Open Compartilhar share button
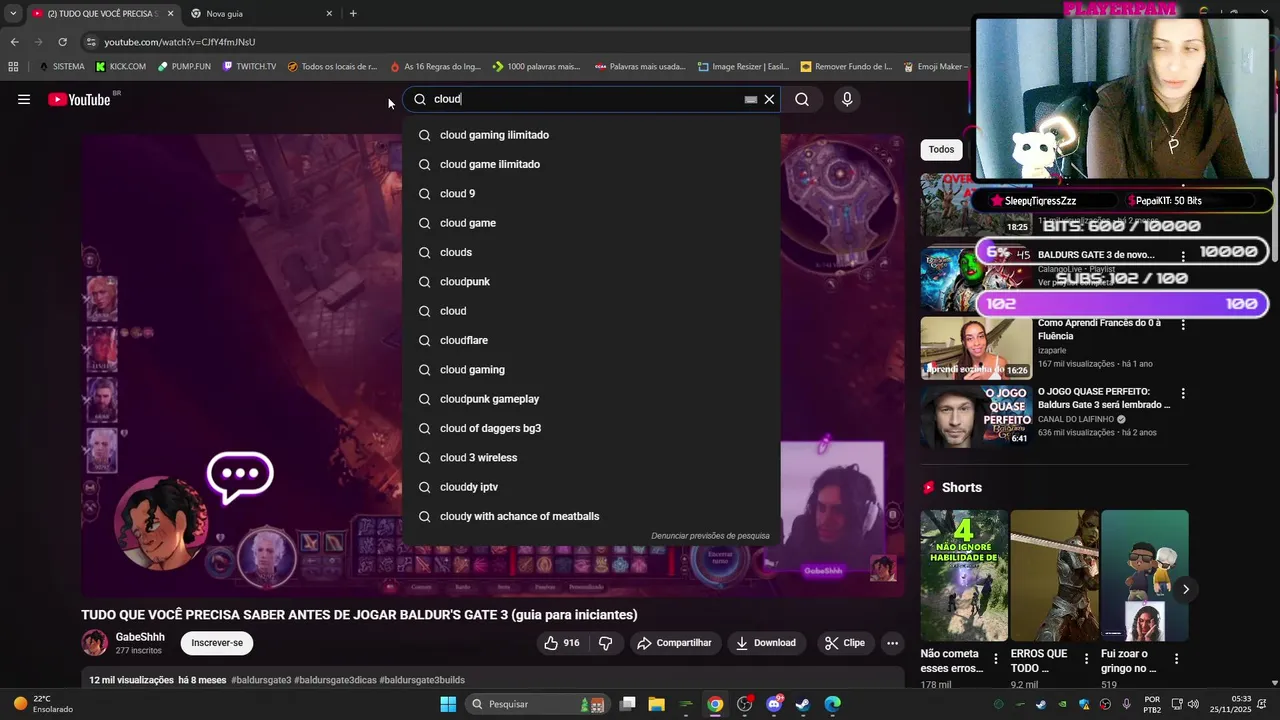The height and width of the screenshot is (720, 1280). pyautogui.click(x=674, y=643)
